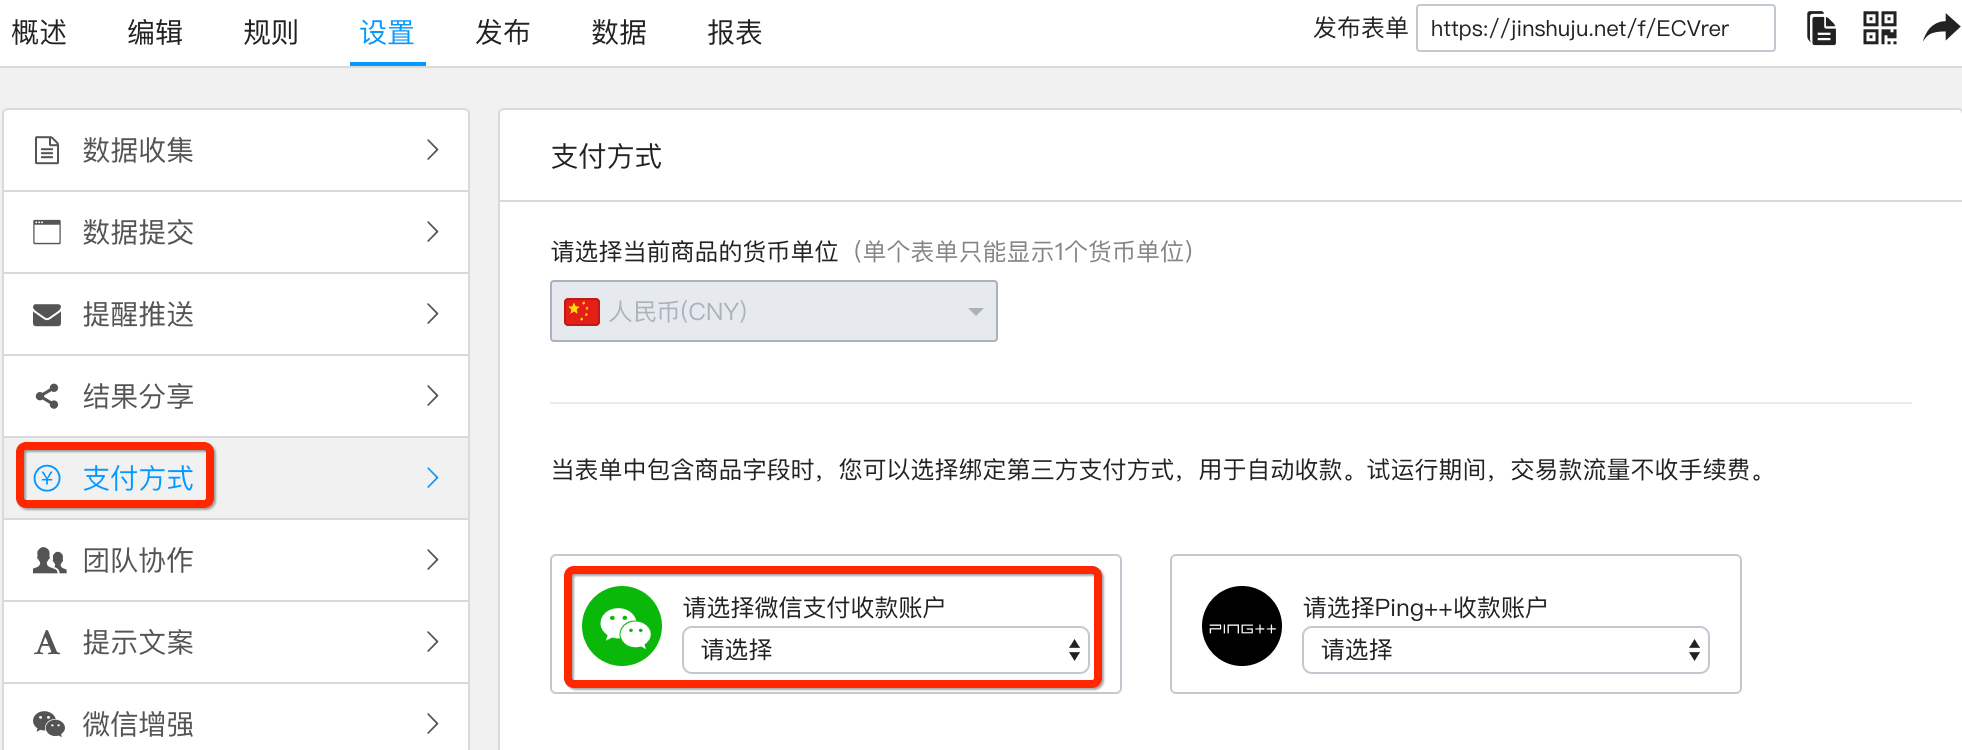This screenshot has width=1962, height=750.
Task: Click the 数据收集 document icon
Action: coord(47,150)
